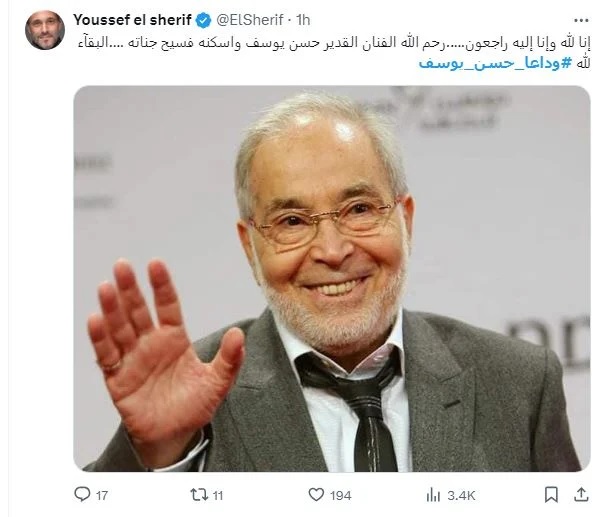
Task: Click the Arabic tweet text body
Action: pos(333,52)
